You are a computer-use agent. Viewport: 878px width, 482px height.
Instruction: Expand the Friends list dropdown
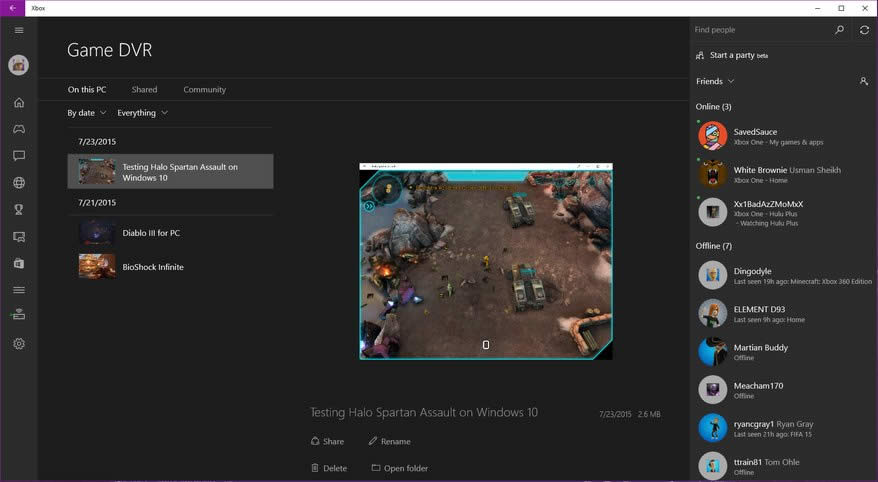(x=715, y=81)
